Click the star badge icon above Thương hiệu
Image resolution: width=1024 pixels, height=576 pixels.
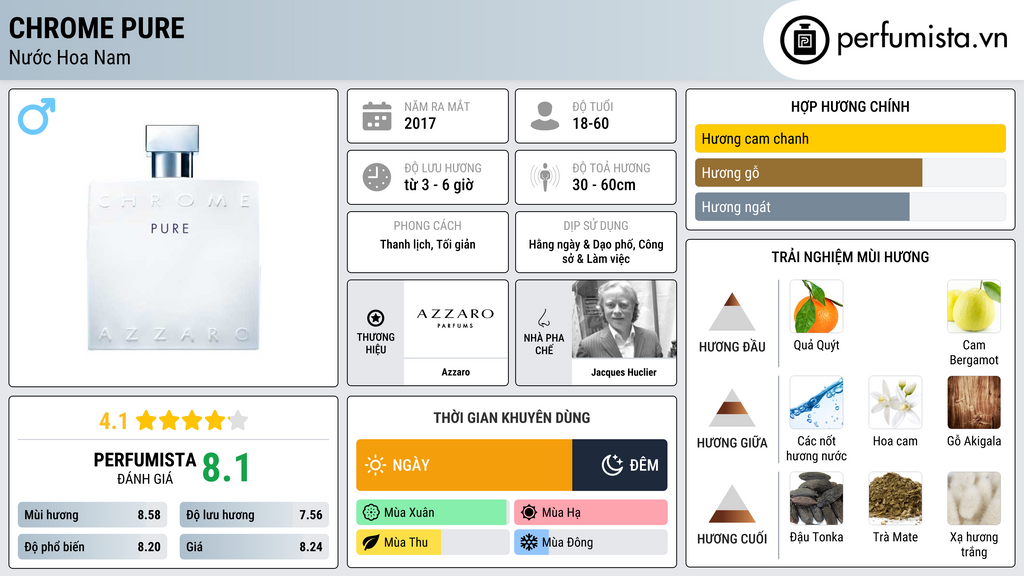(x=376, y=318)
